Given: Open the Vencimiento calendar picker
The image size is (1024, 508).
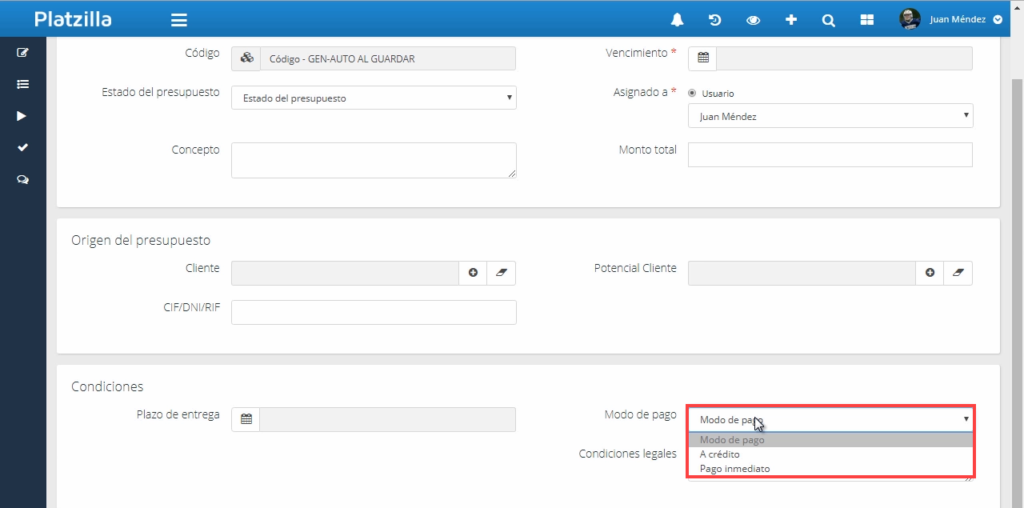Looking at the screenshot, I should (703, 58).
